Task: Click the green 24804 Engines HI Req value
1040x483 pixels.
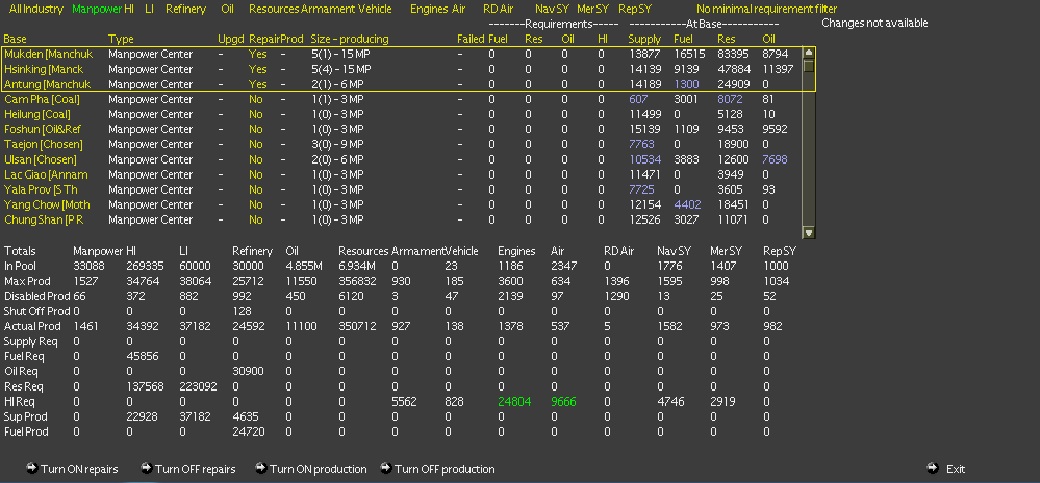Action: (515, 401)
